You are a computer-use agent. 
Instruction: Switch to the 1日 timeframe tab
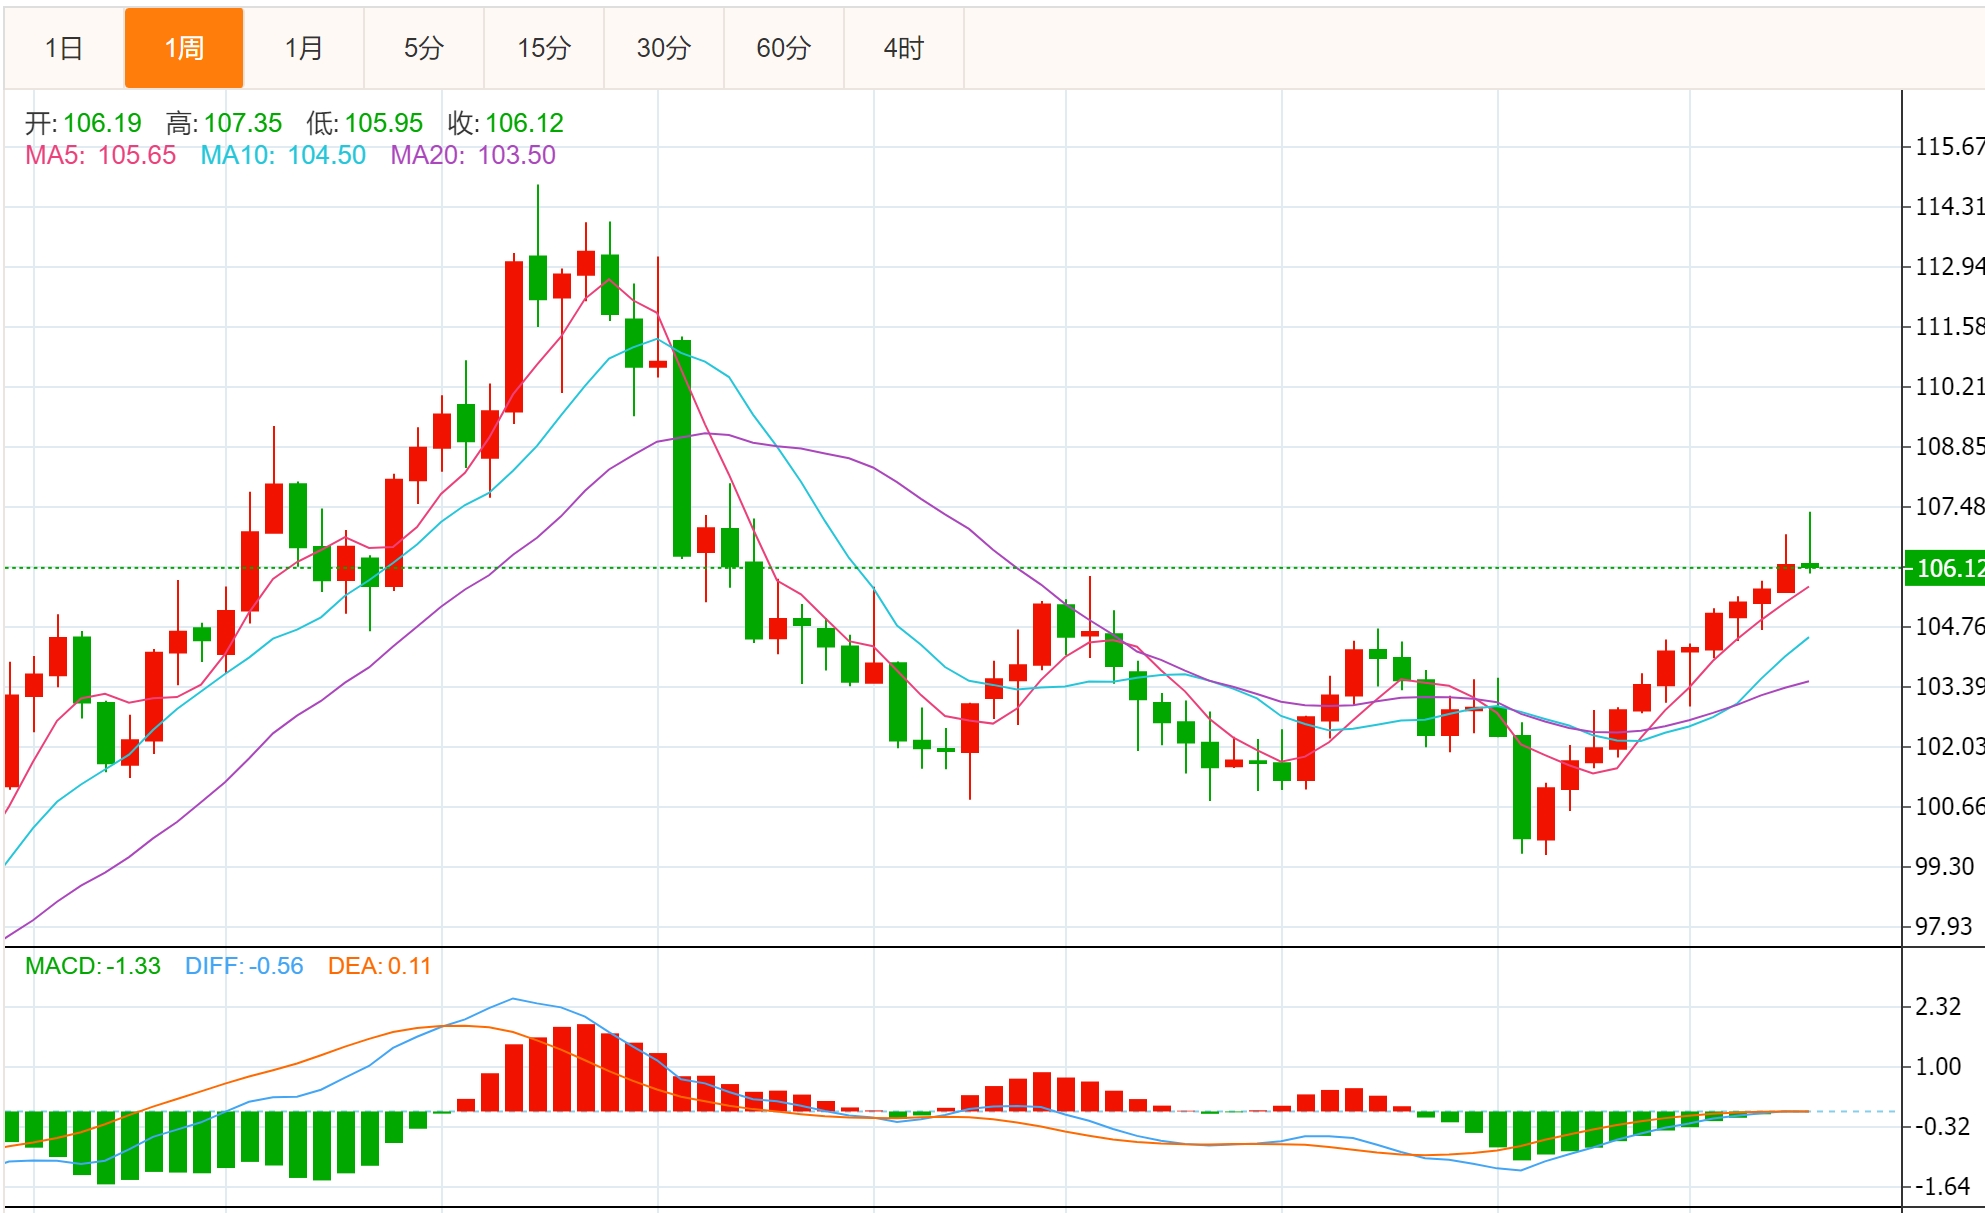[x=64, y=48]
